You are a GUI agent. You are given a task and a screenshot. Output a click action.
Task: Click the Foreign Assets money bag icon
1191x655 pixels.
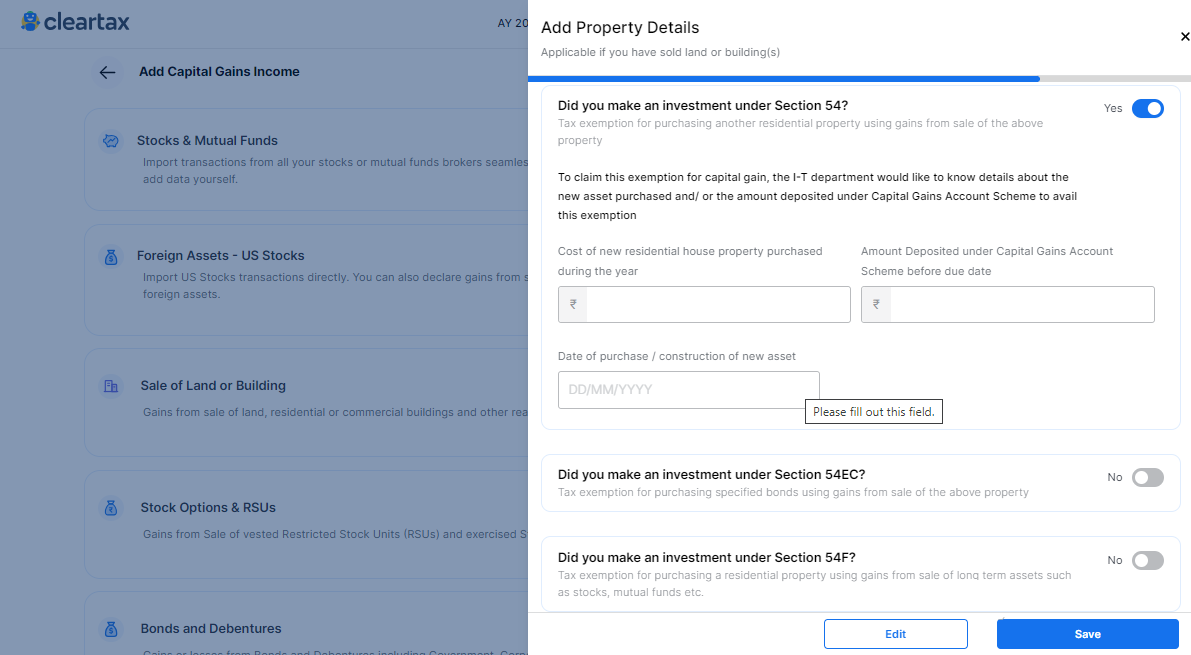[x=111, y=257]
